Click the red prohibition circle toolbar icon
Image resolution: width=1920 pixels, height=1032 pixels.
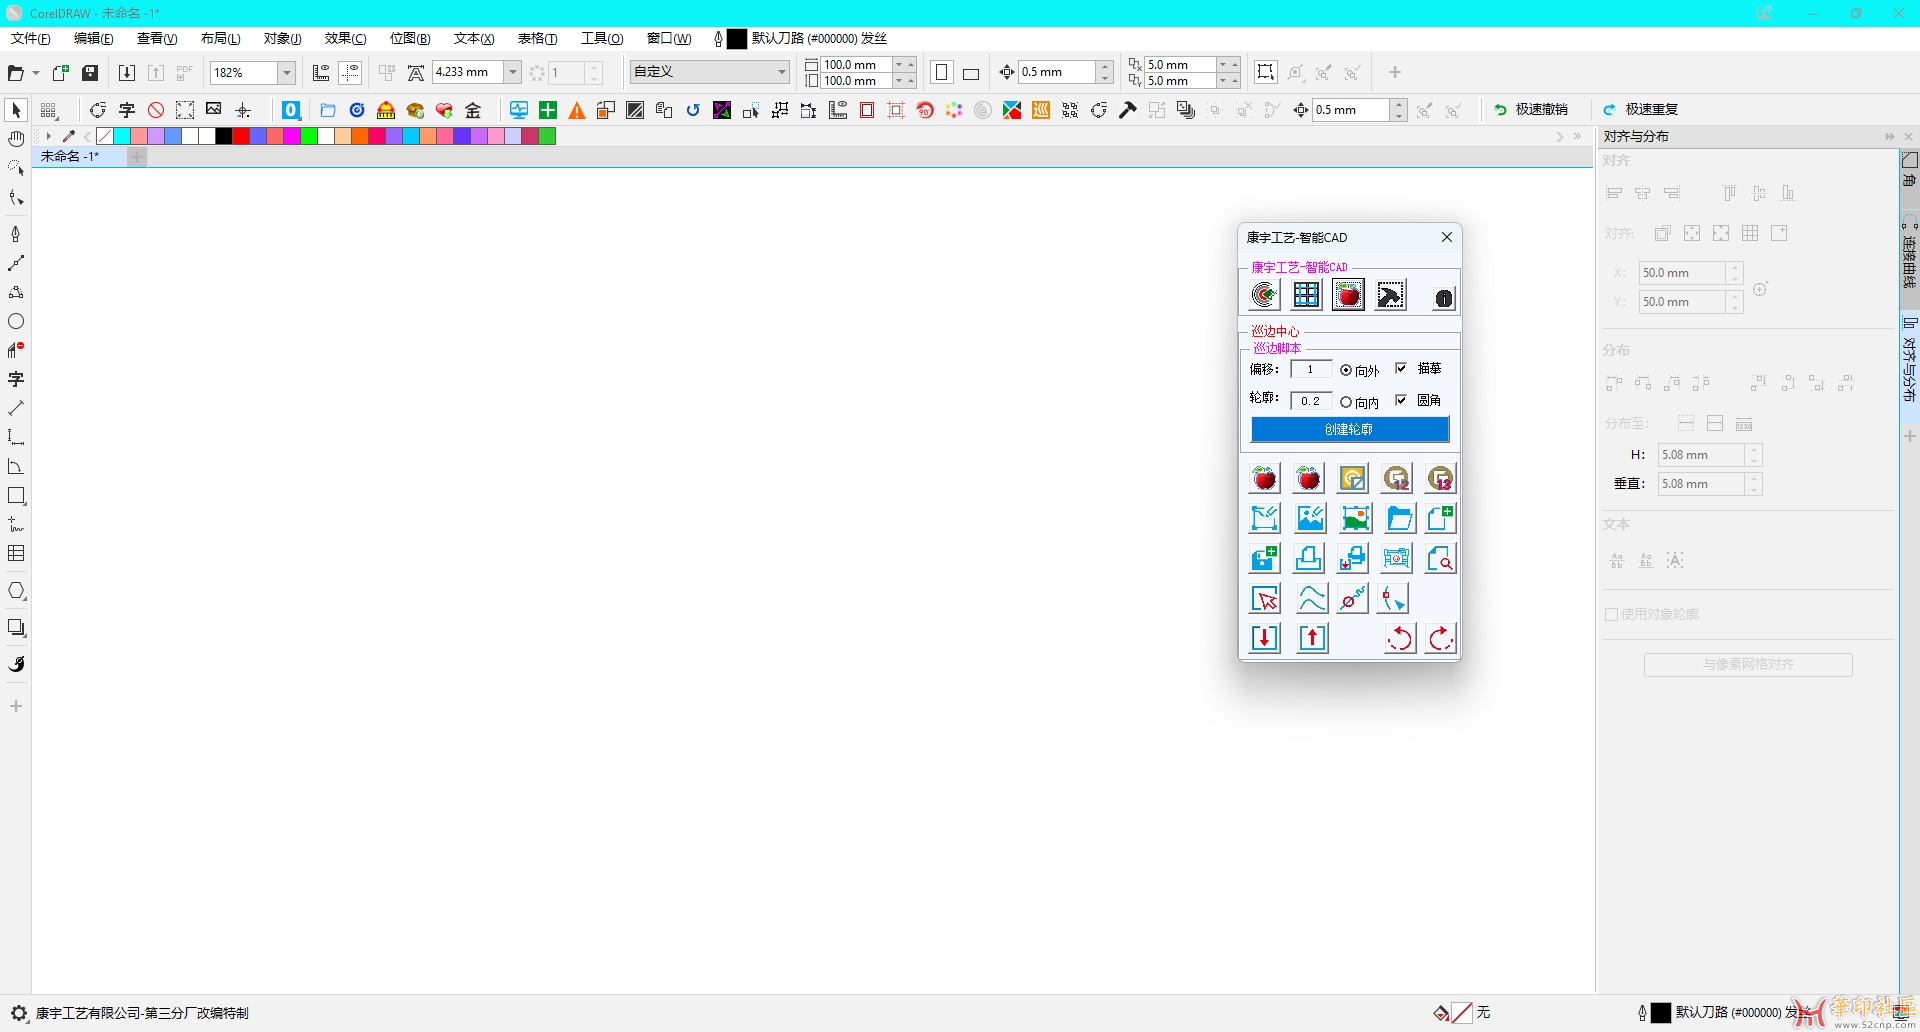[156, 110]
